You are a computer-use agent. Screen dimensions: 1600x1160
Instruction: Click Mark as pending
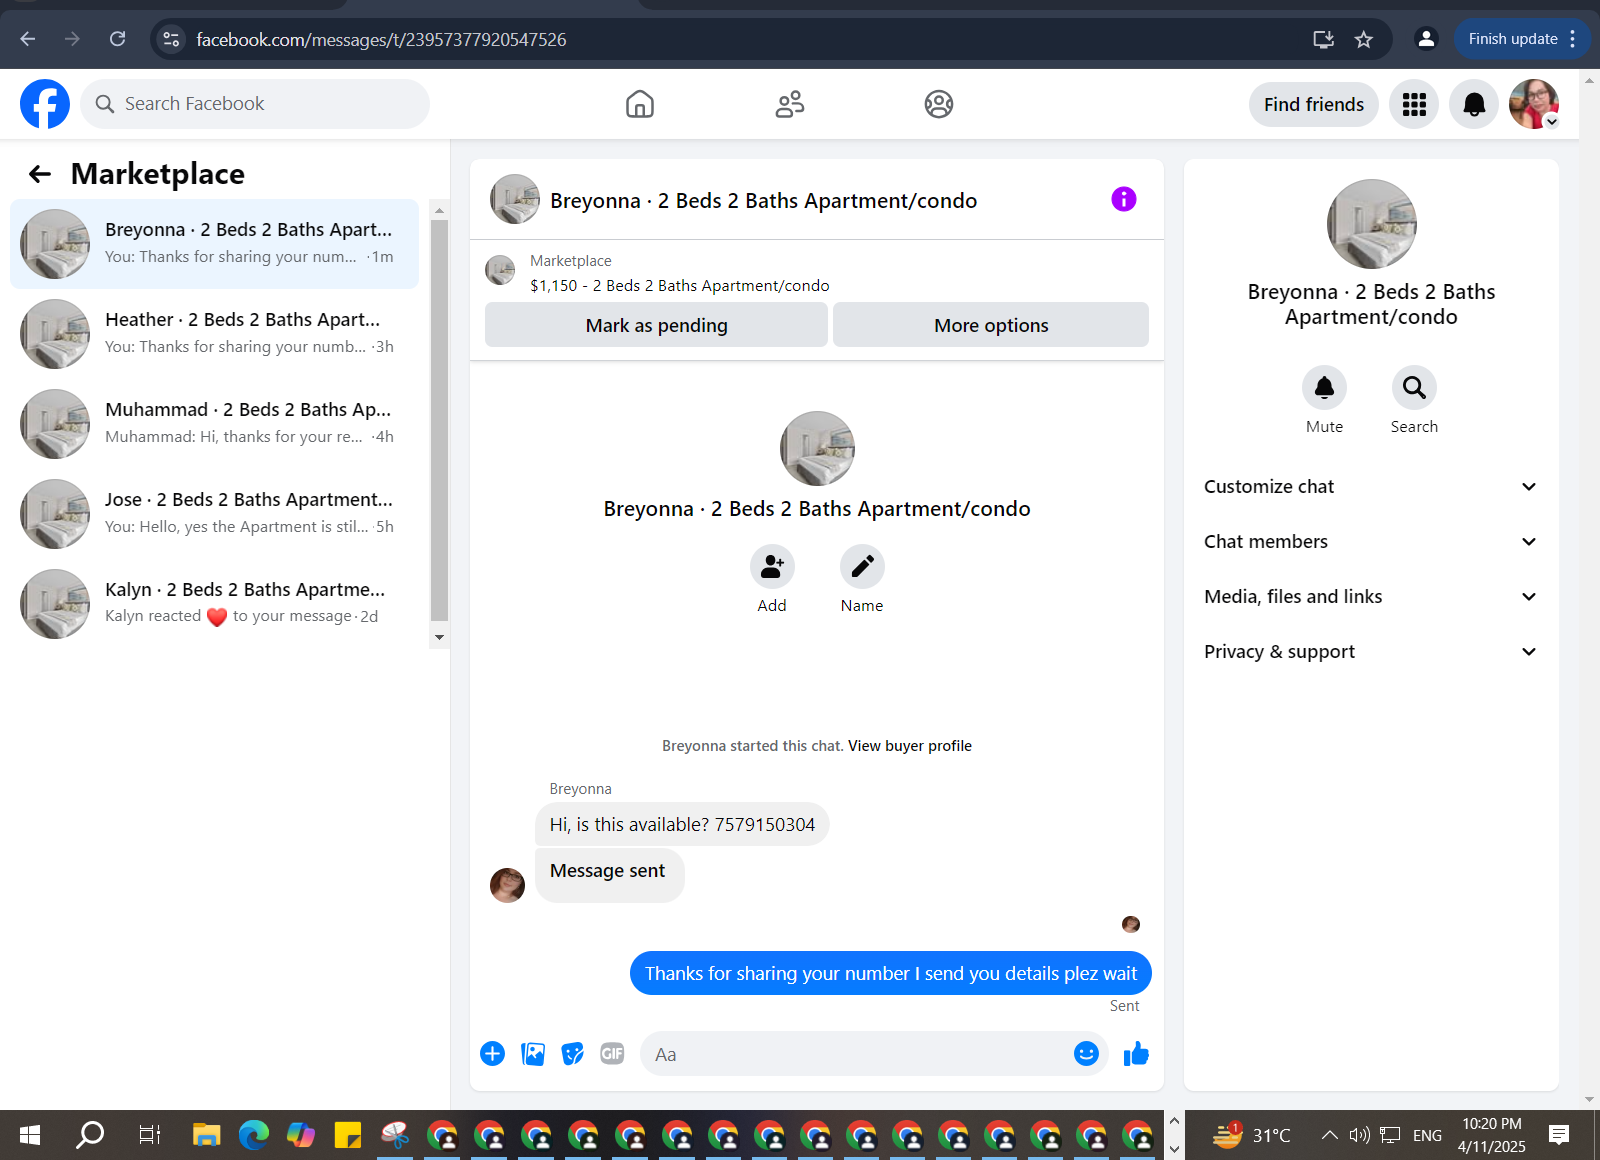click(x=656, y=325)
